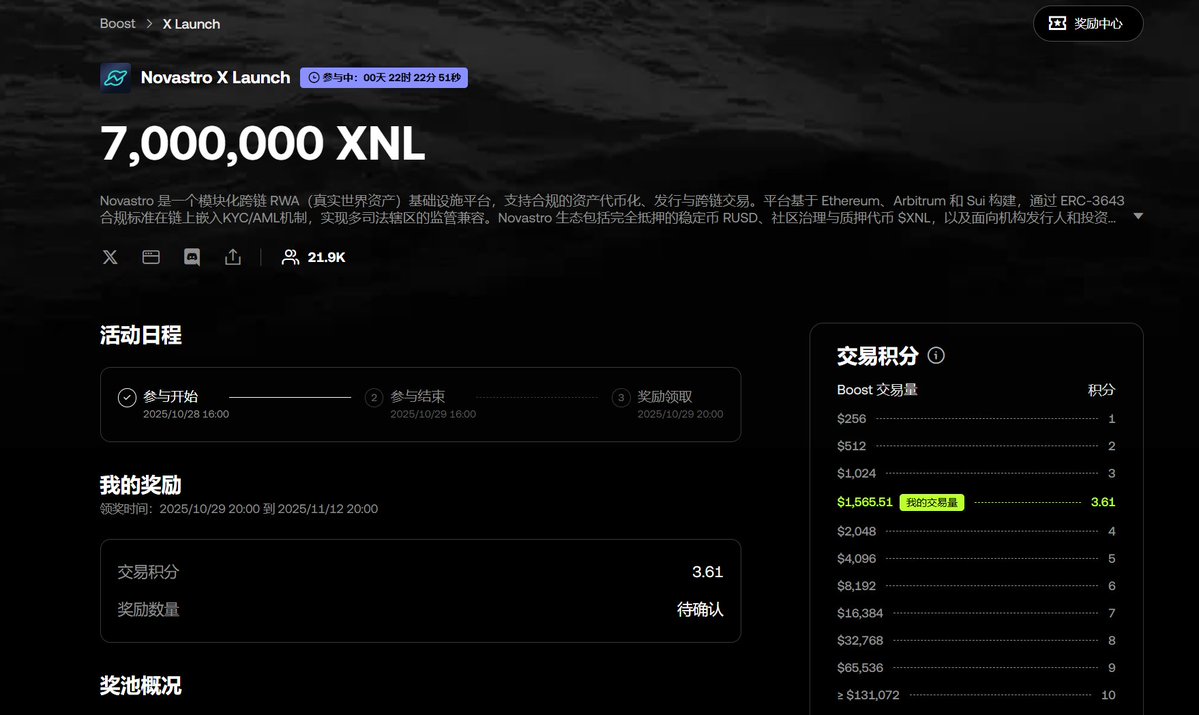Click the 参与结束 date 2025/10/29 16:00
This screenshot has width=1199, height=715.
tap(433, 414)
